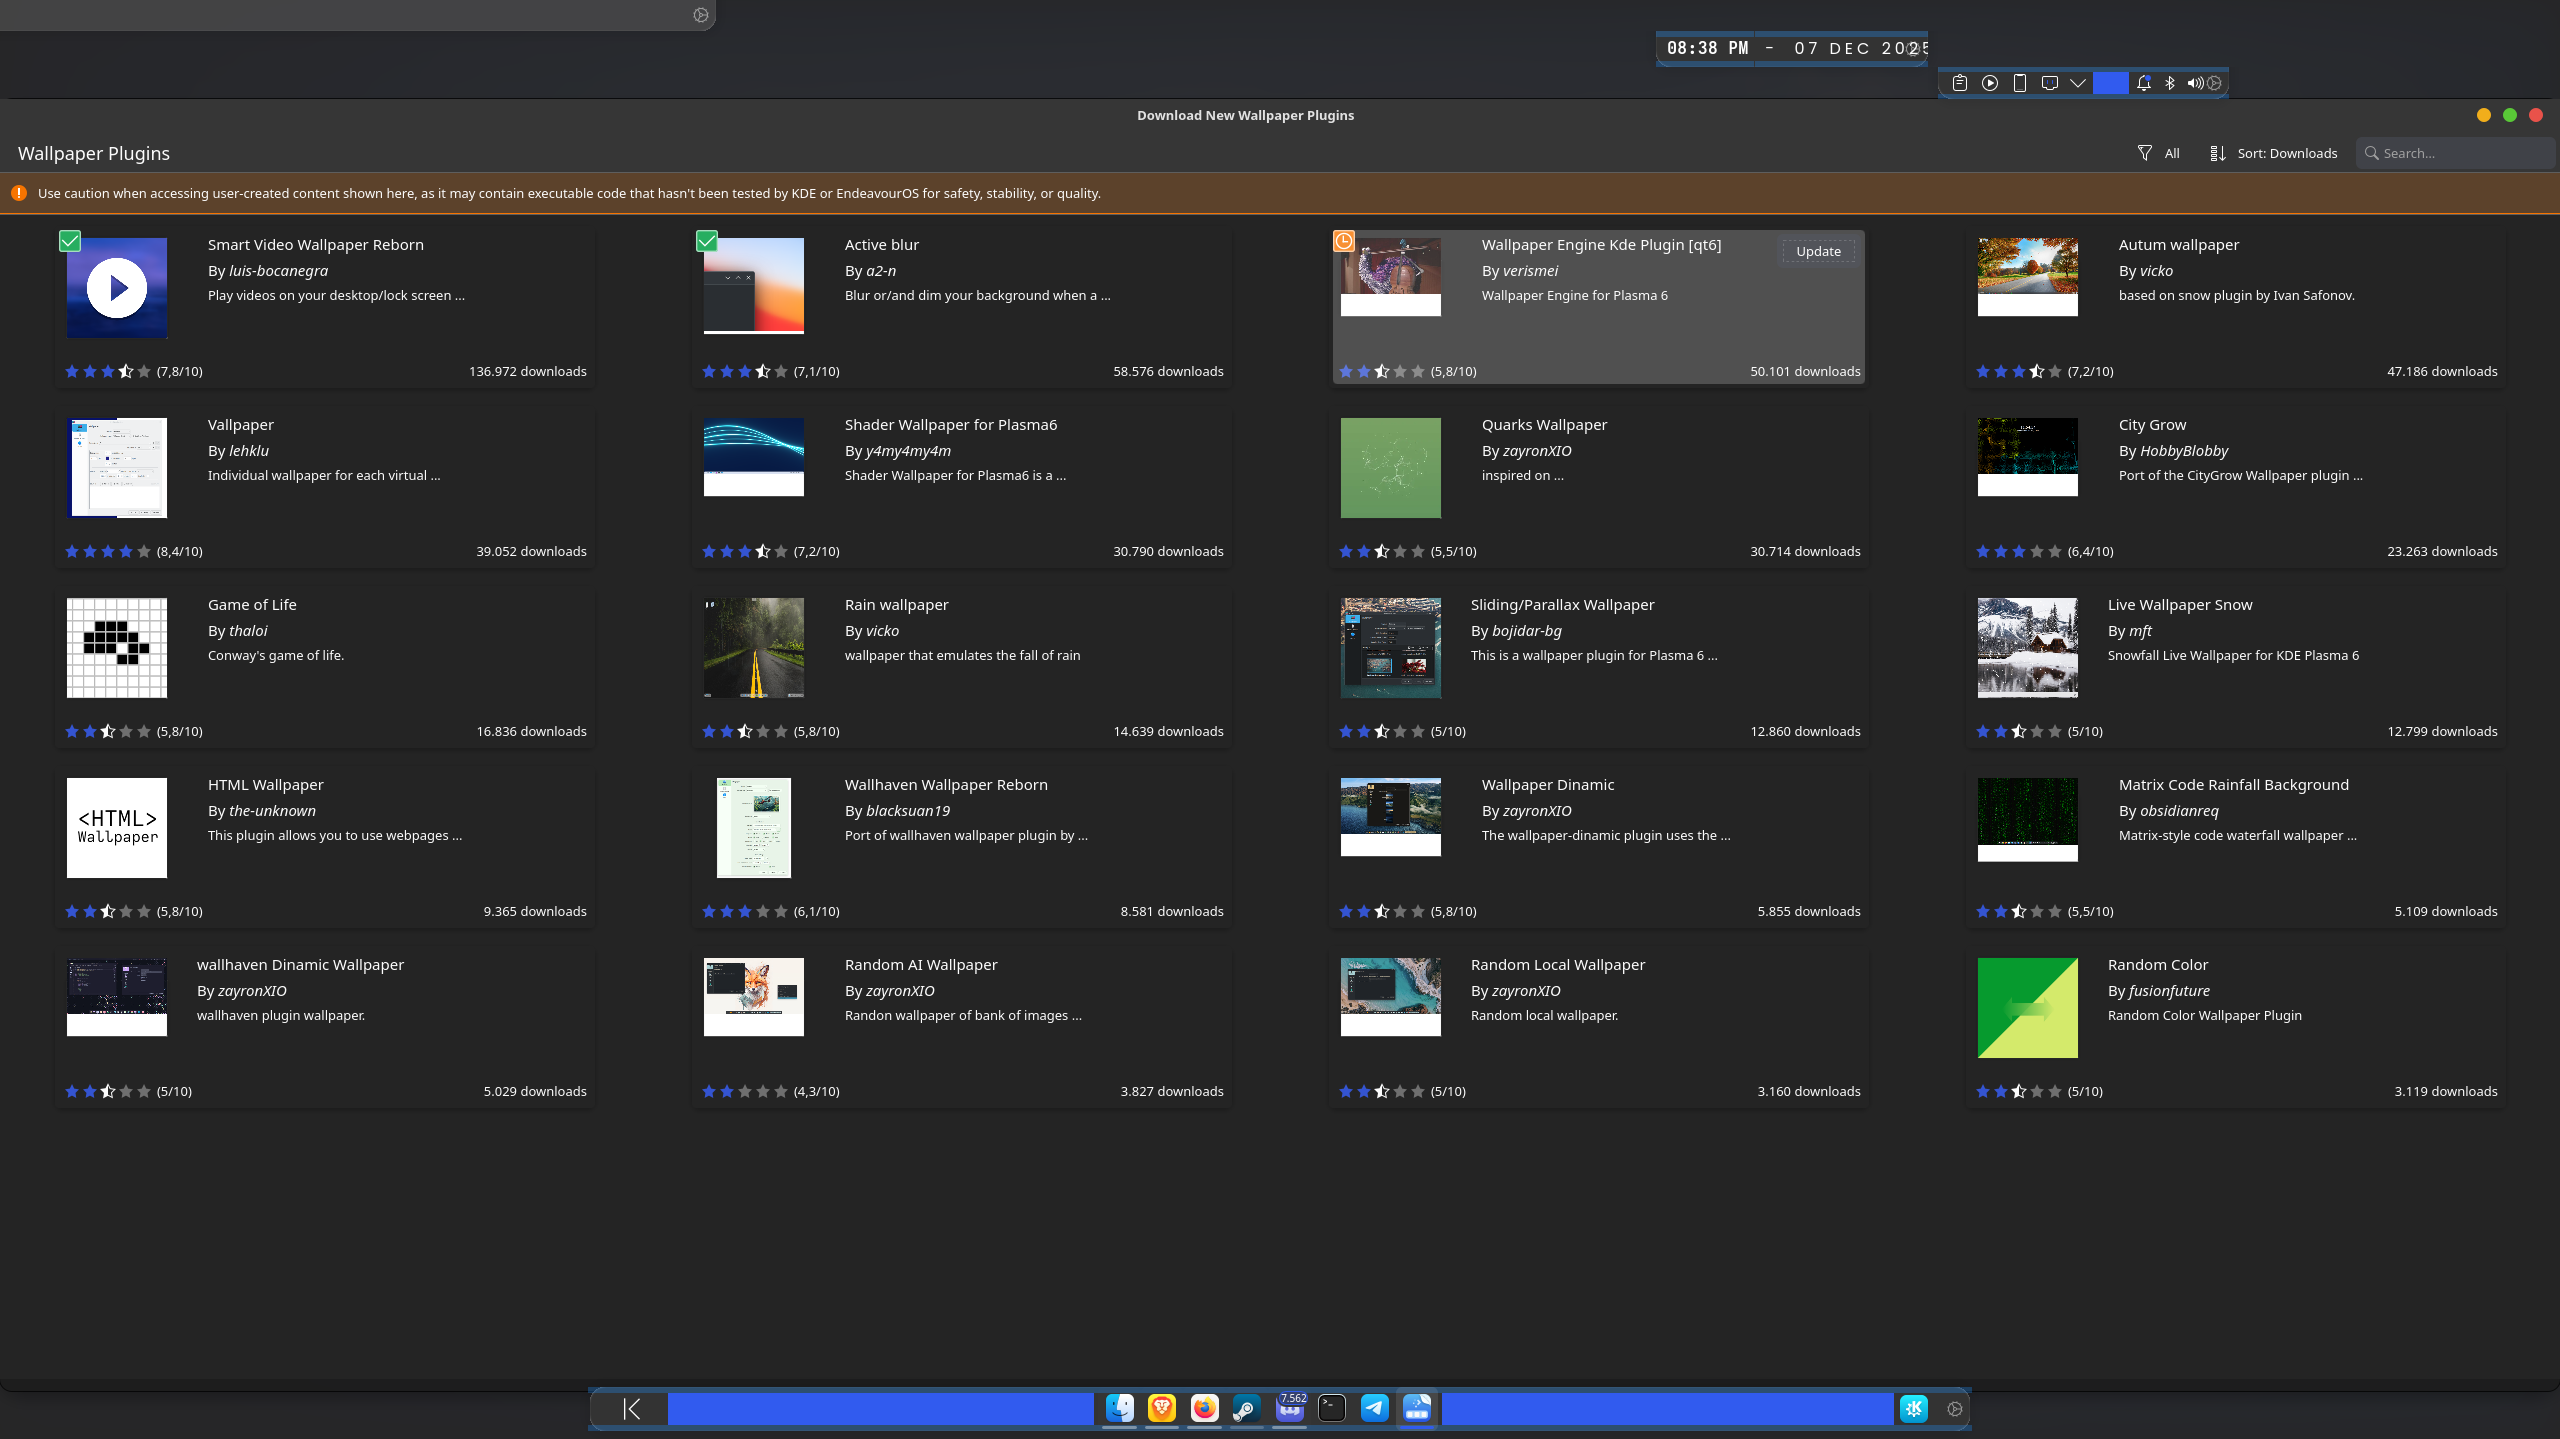Open the Shader Wallpaper for Plasma6 entry
The width and height of the screenshot is (2560, 1439).
click(x=950, y=424)
